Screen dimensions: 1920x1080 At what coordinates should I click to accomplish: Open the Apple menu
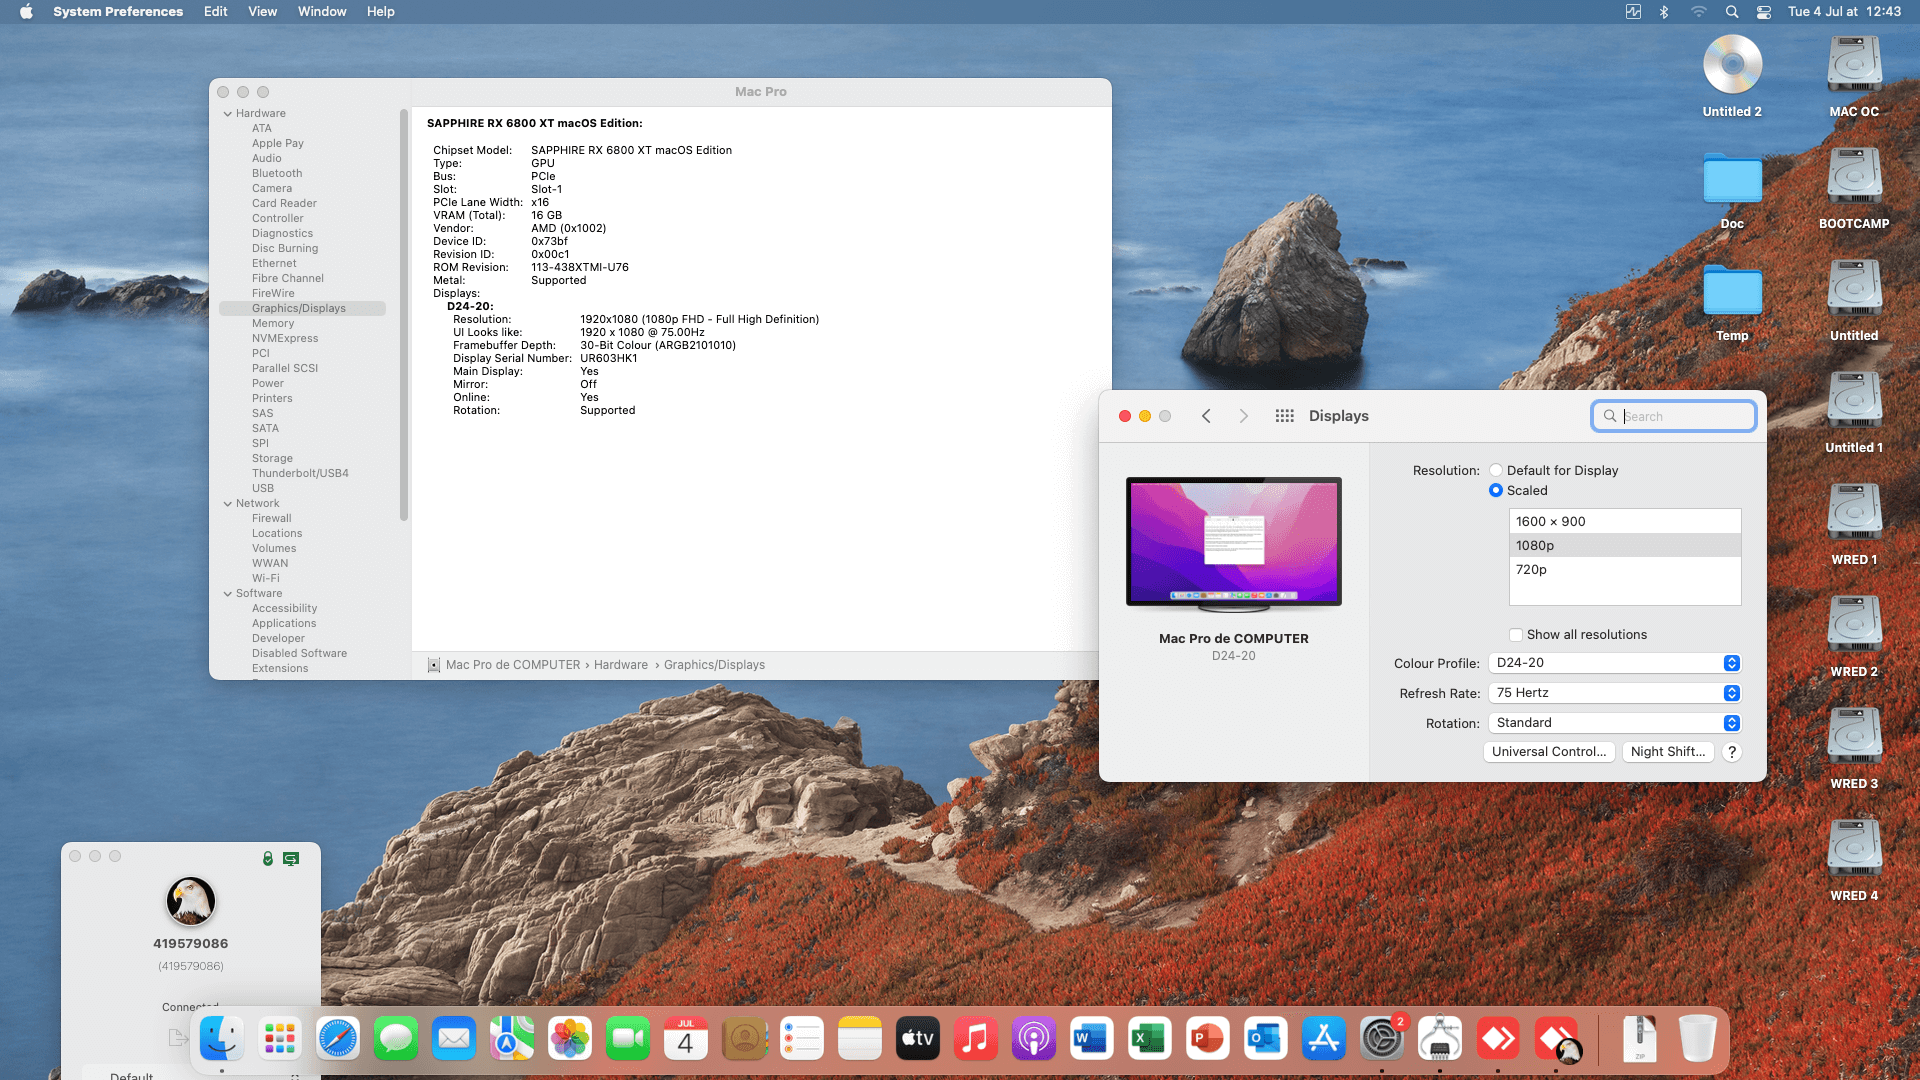(26, 12)
